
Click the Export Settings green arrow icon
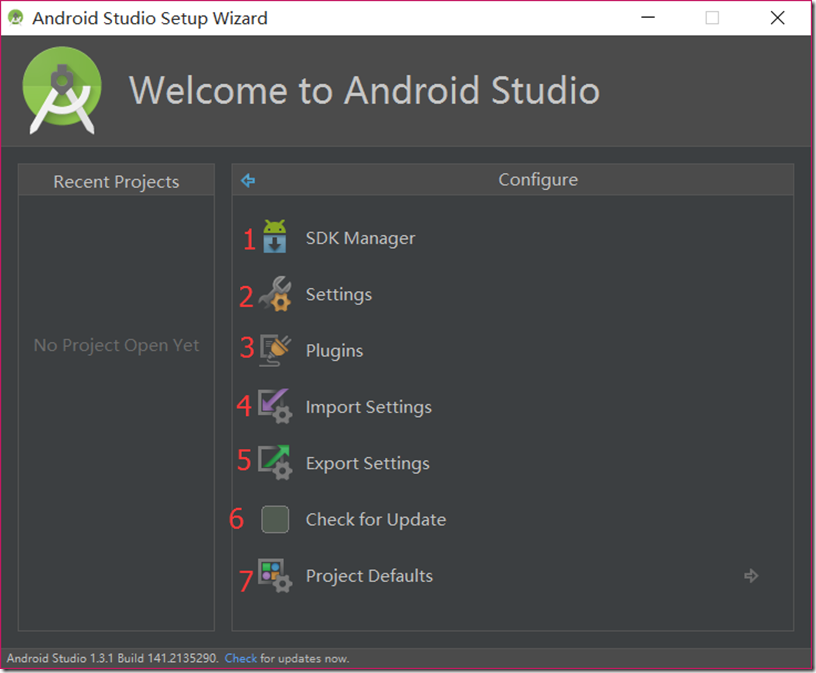pos(274,463)
